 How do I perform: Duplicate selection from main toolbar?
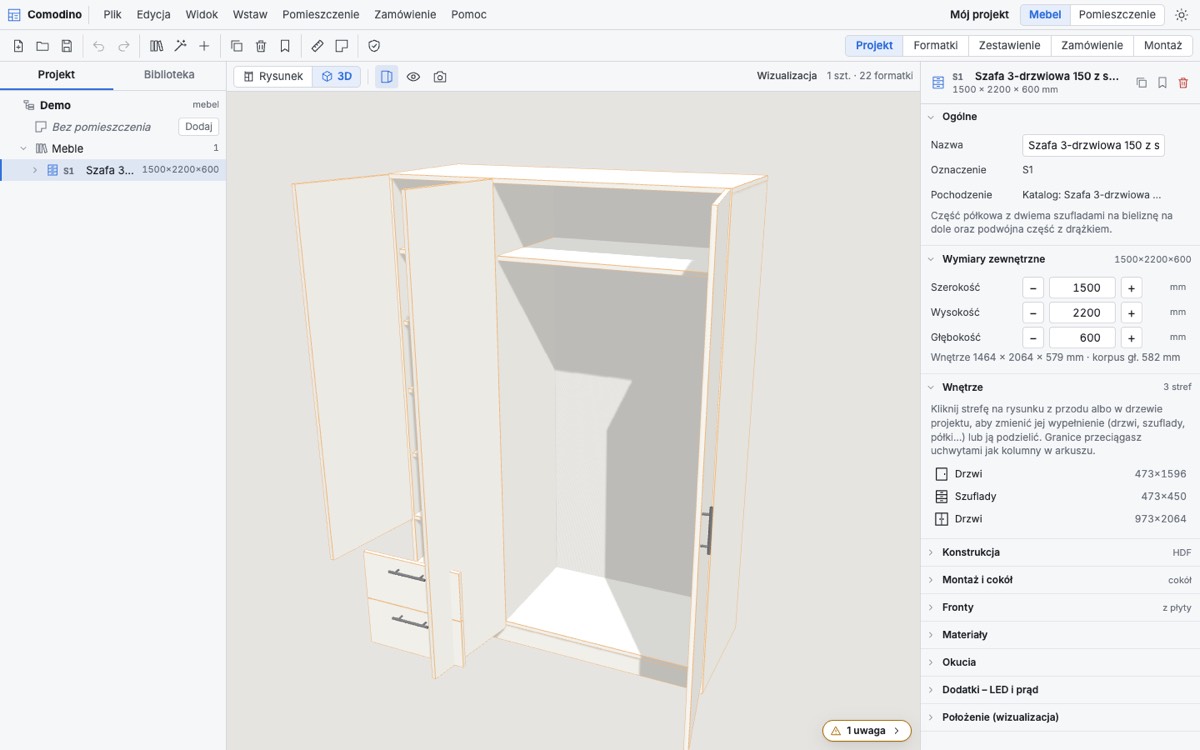237,46
